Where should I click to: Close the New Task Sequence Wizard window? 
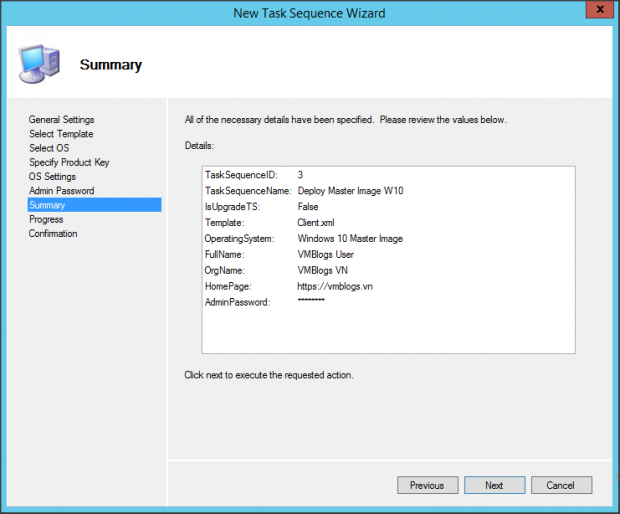596,12
